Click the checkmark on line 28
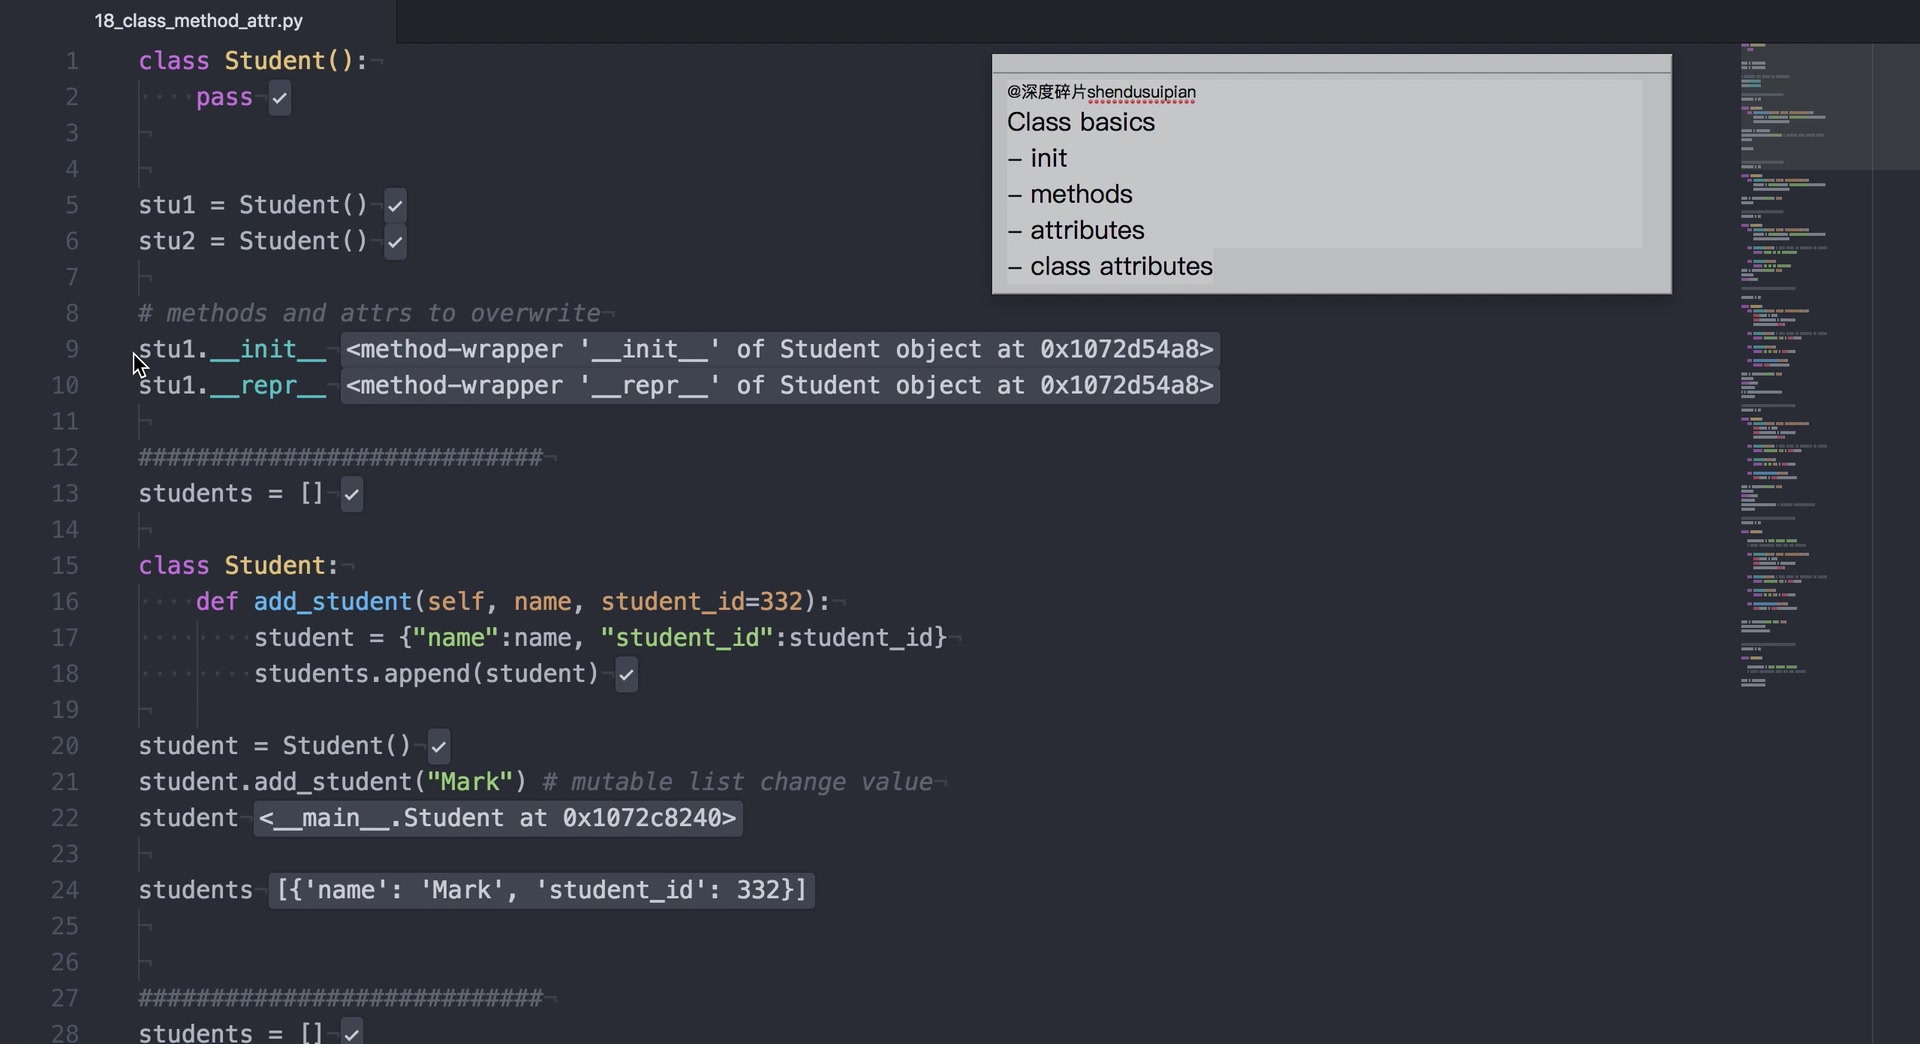Screen dimensions: 1920x1044 click(x=352, y=1034)
